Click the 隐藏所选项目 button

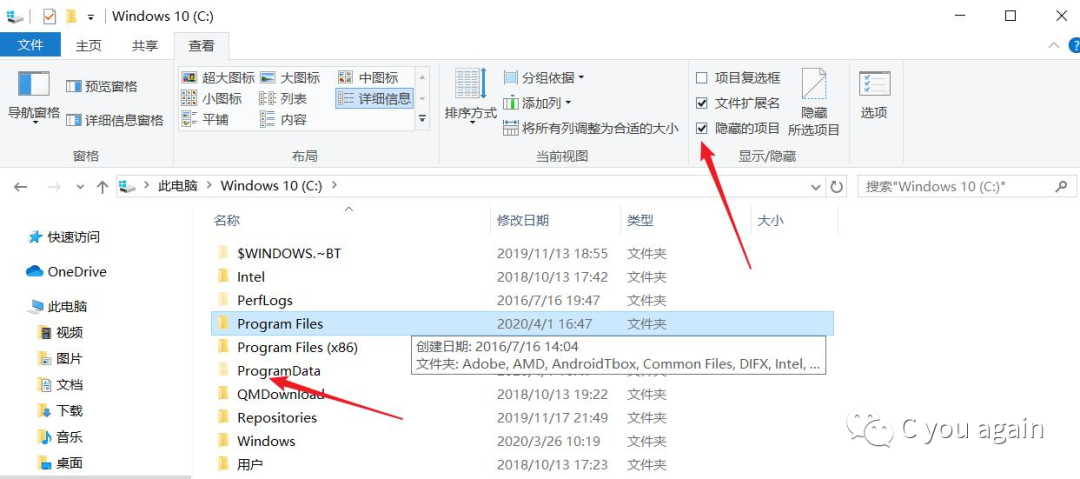point(814,102)
